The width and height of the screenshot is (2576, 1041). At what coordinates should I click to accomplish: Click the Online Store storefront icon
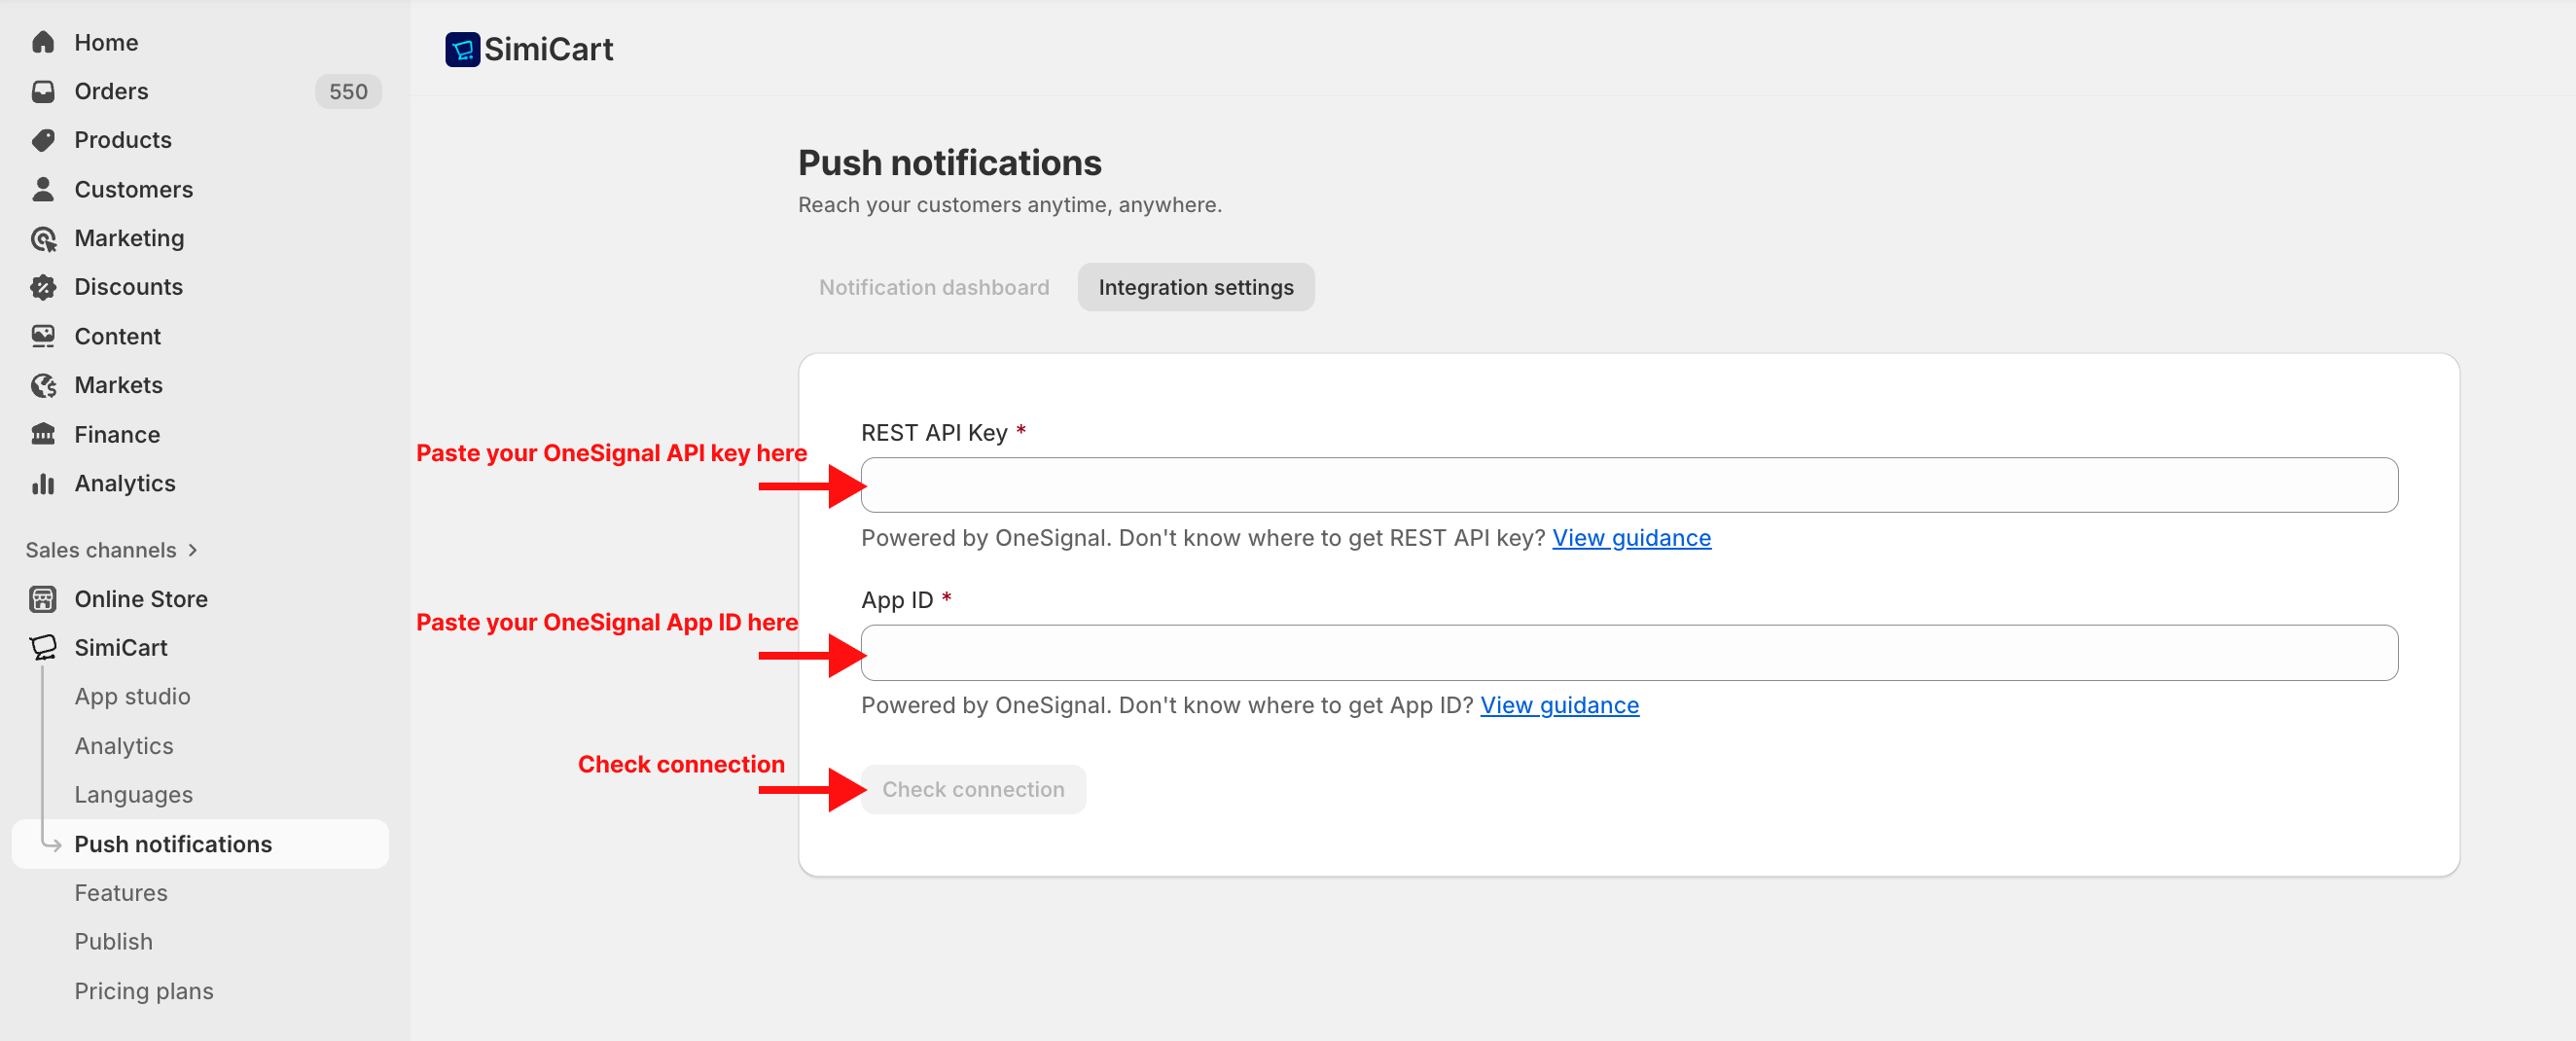click(x=43, y=599)
